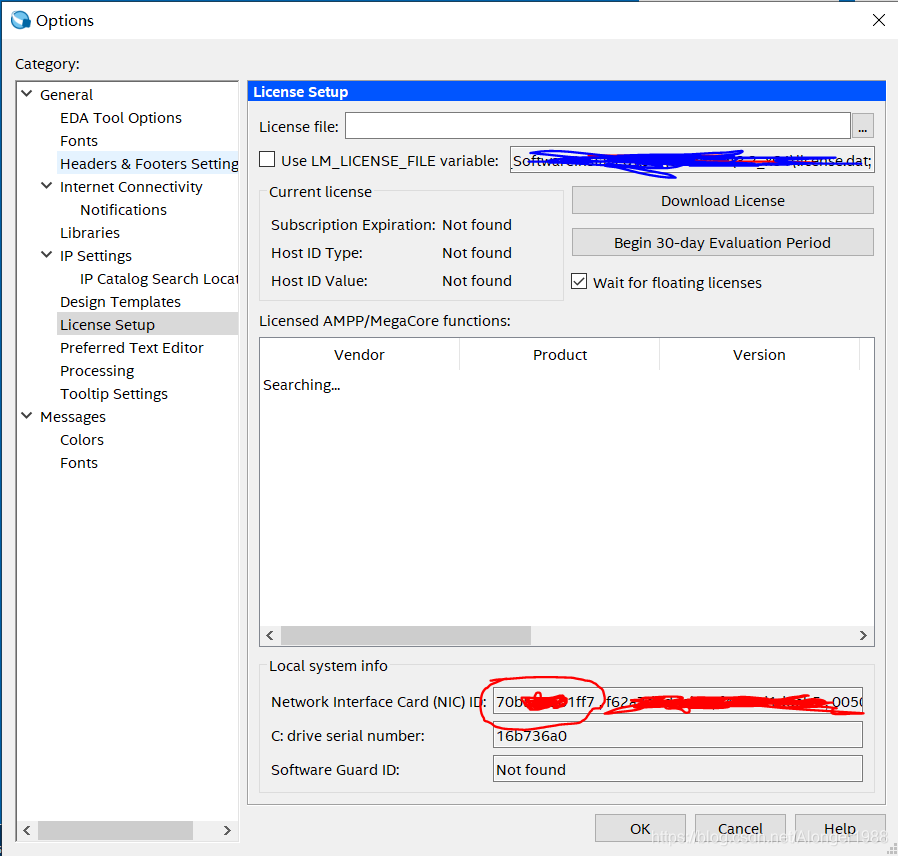Open Help for this dialog
Viewport: 898px width, 856px height.
click(x=840, y=828)
